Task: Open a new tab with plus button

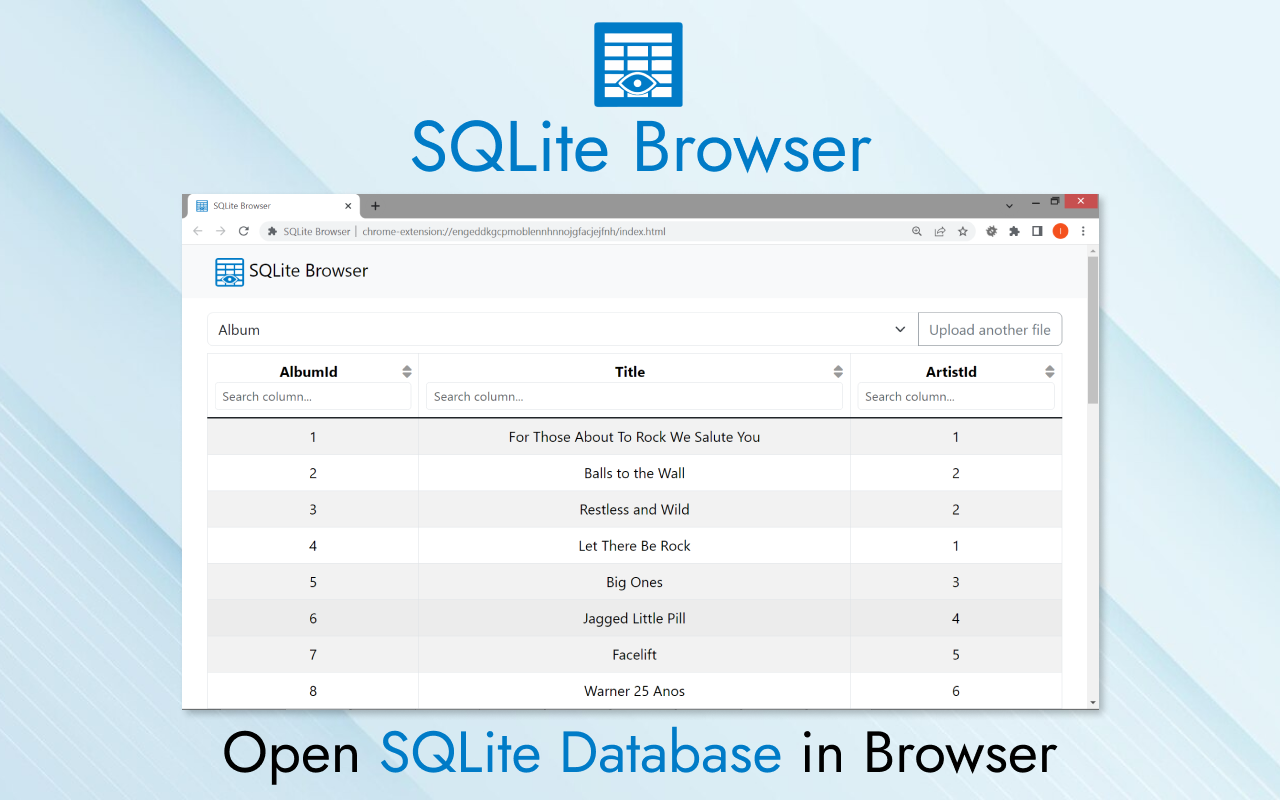Action: [x=376, y=206]
